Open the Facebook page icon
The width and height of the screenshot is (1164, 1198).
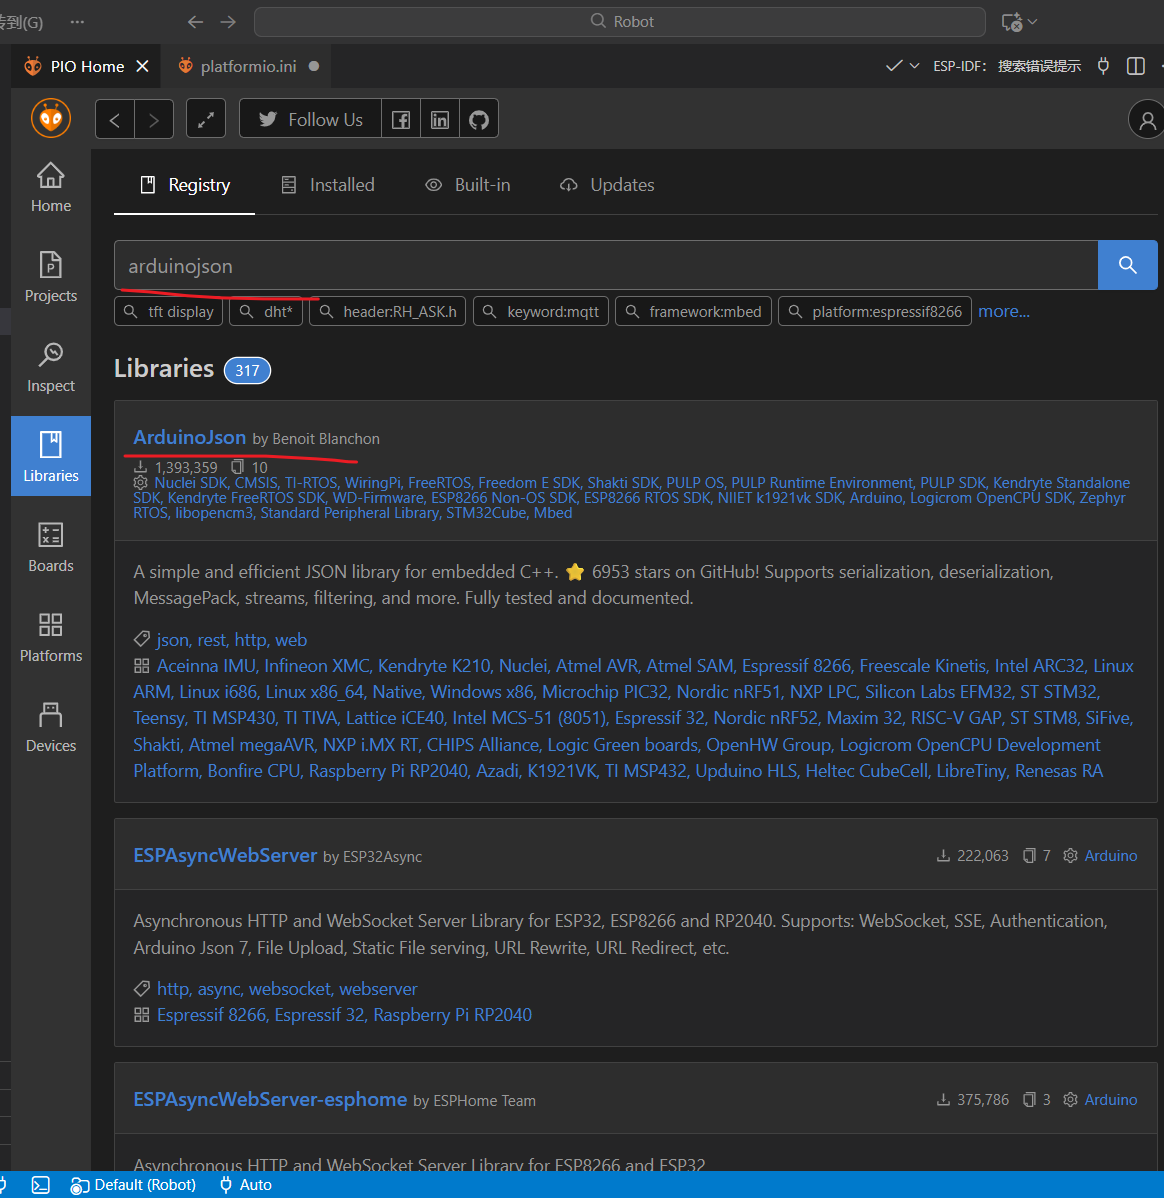(400, 119)
